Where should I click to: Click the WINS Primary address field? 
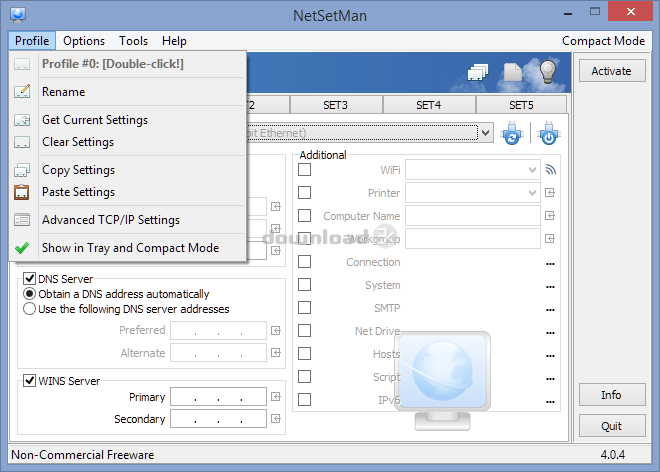click(218, 397)
